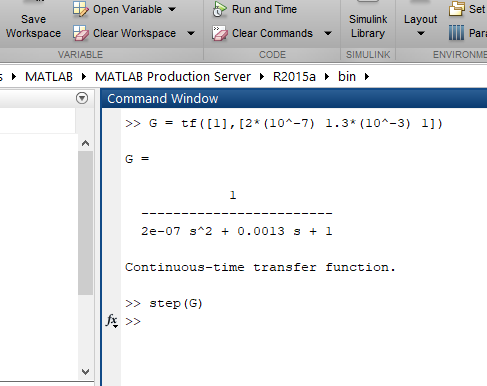Click the 'G = tf([1],...' command line
The image size is (487, 386).
coord(284,124)
